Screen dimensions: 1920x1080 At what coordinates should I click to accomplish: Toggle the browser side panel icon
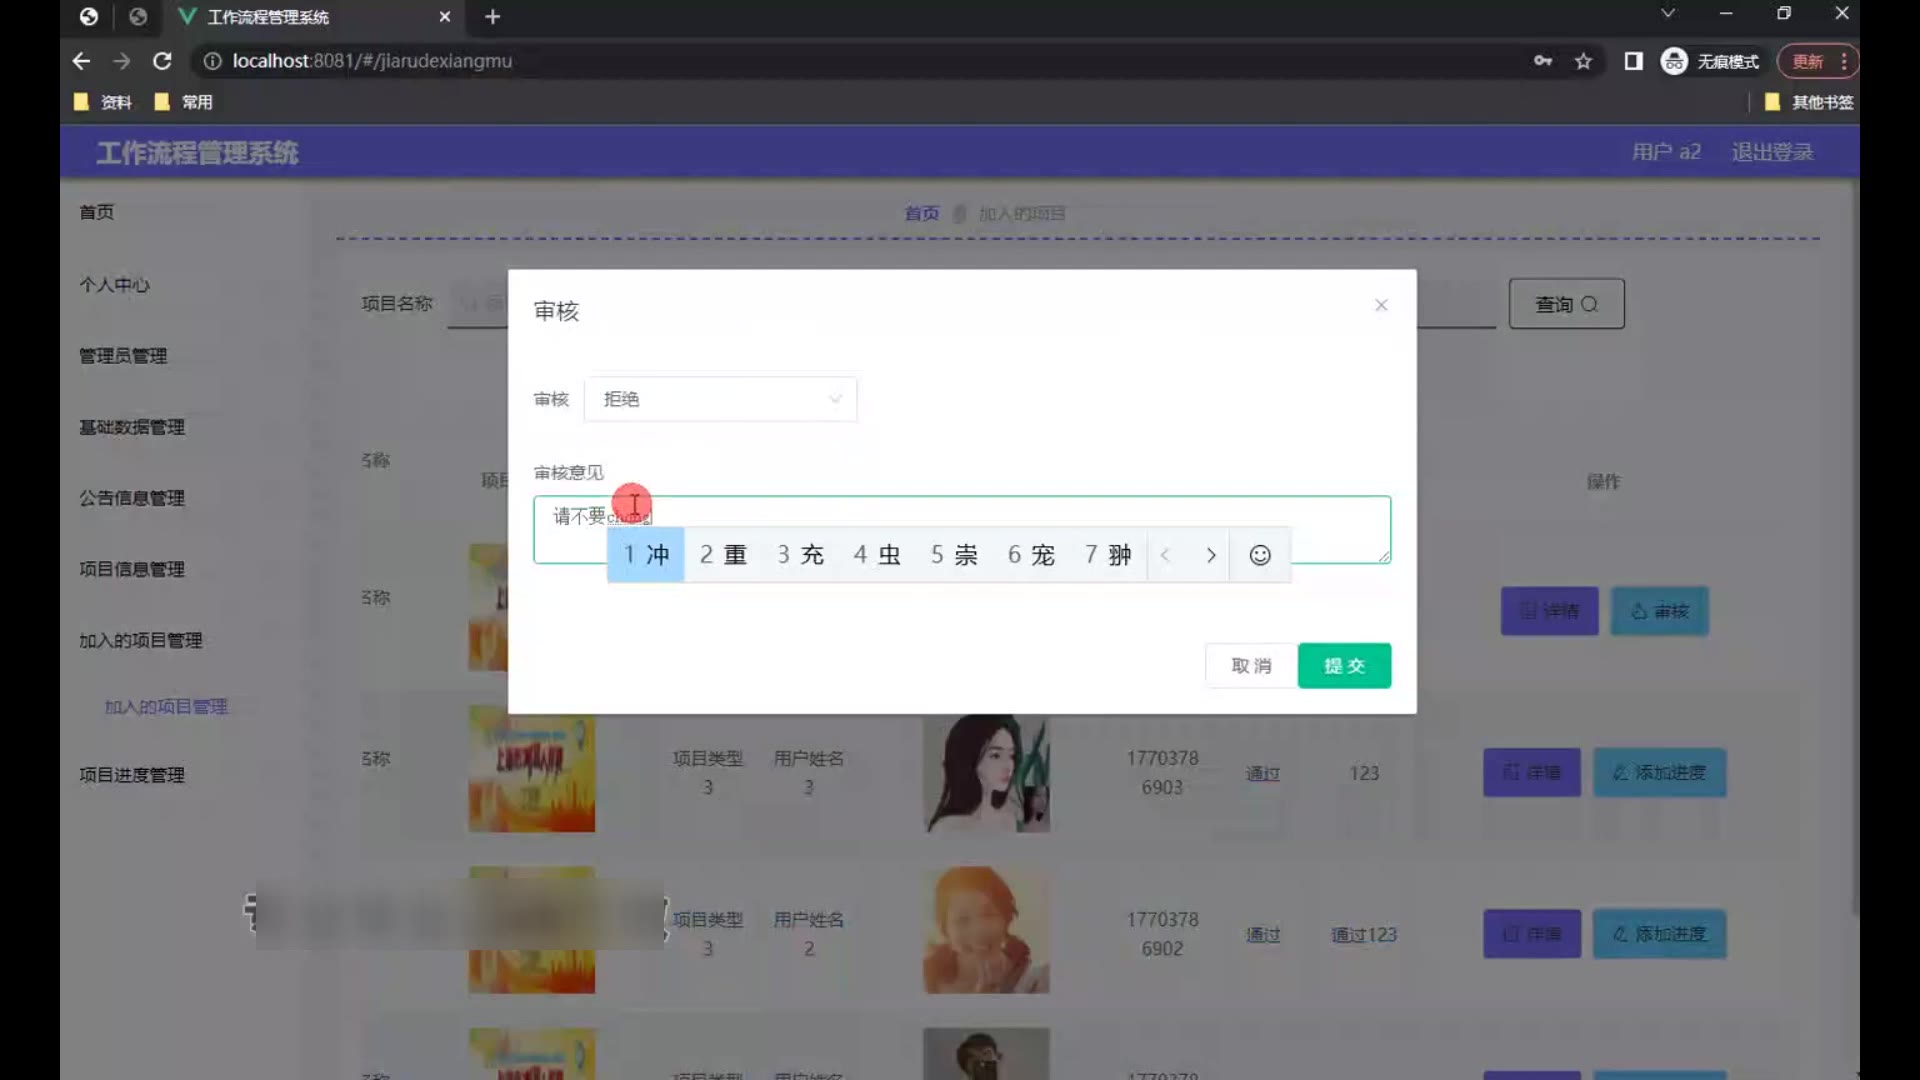point(1633,61)
